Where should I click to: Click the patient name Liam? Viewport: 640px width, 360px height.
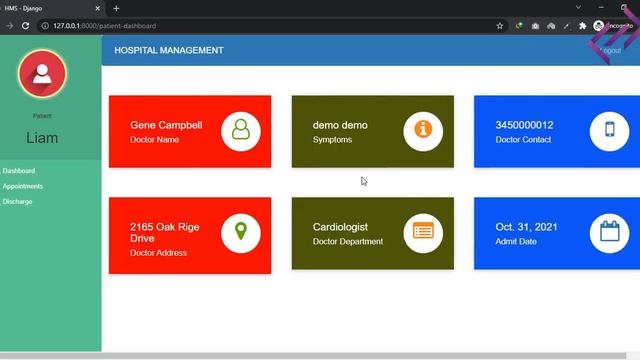pyautogui.click(x=42, y=138)
